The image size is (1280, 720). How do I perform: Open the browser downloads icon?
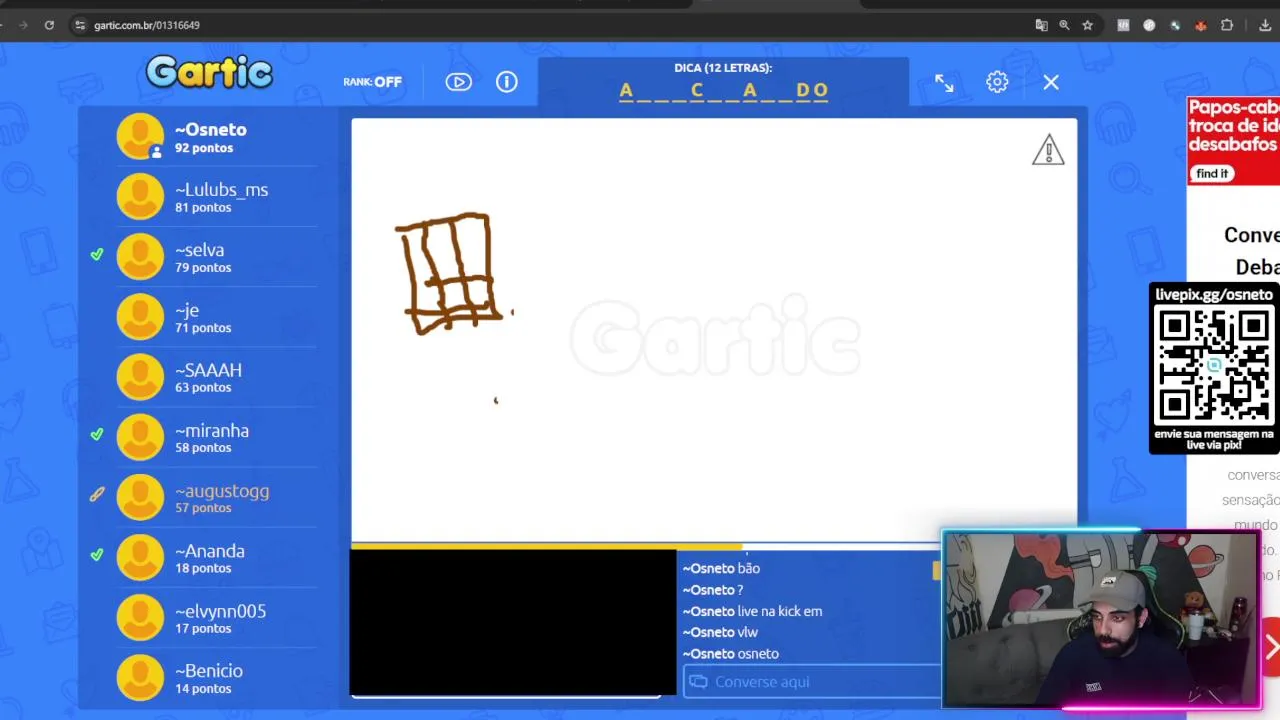(1265, 25)
